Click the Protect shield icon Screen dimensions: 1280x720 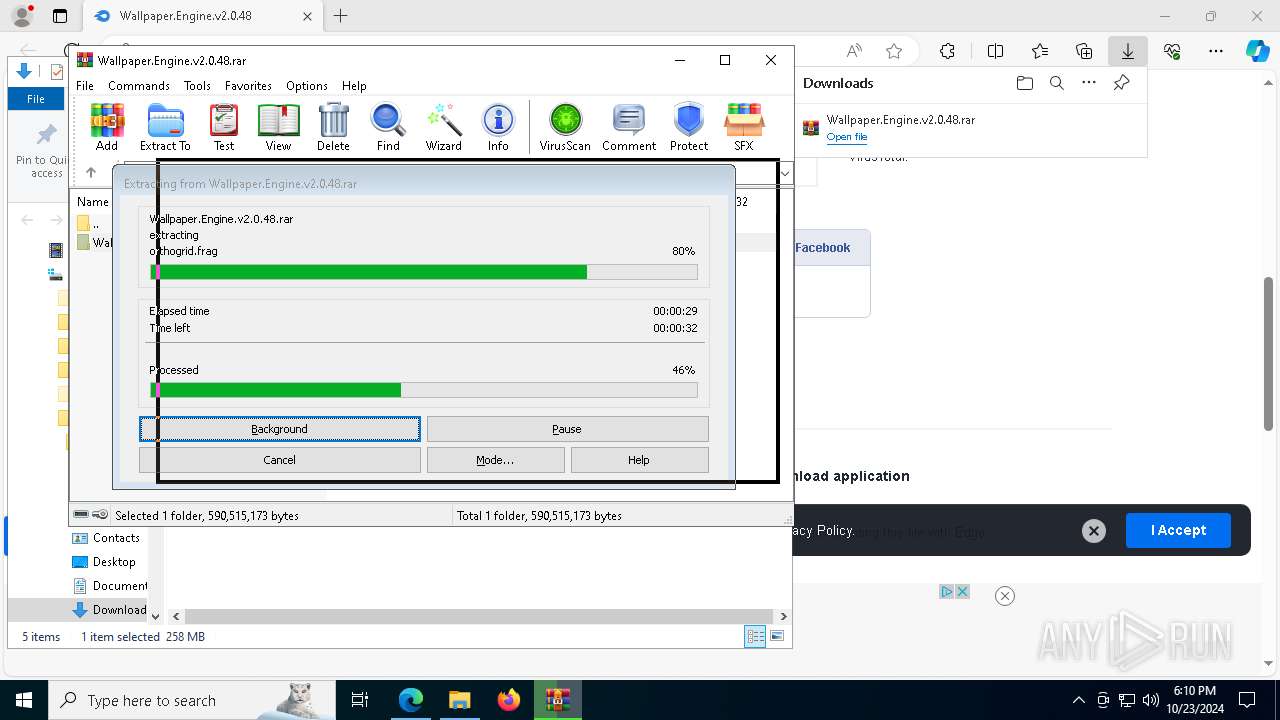(689, 127)
